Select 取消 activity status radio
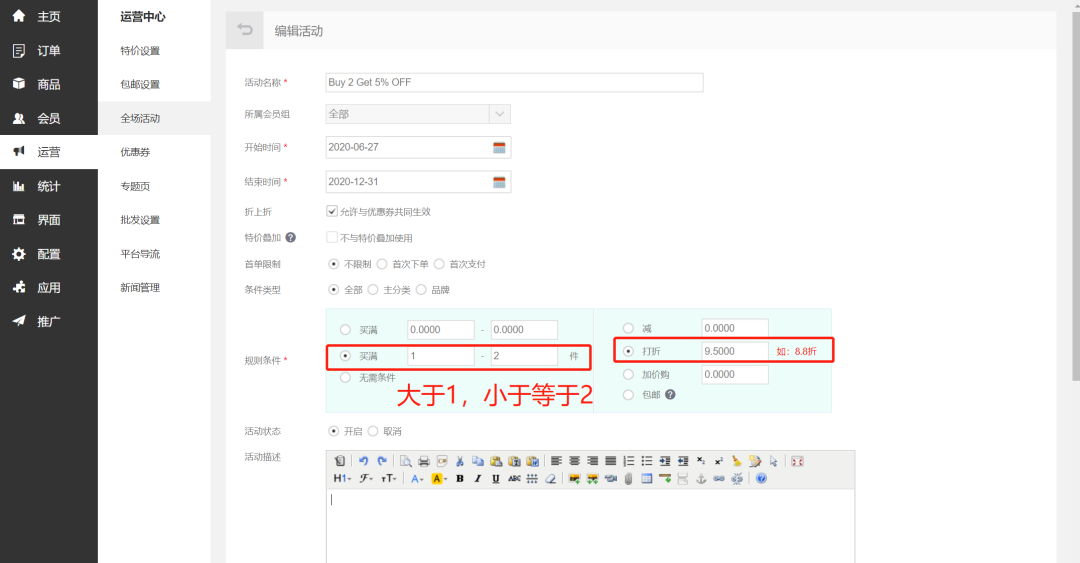The image size is (1080, 563). point(373,431)
